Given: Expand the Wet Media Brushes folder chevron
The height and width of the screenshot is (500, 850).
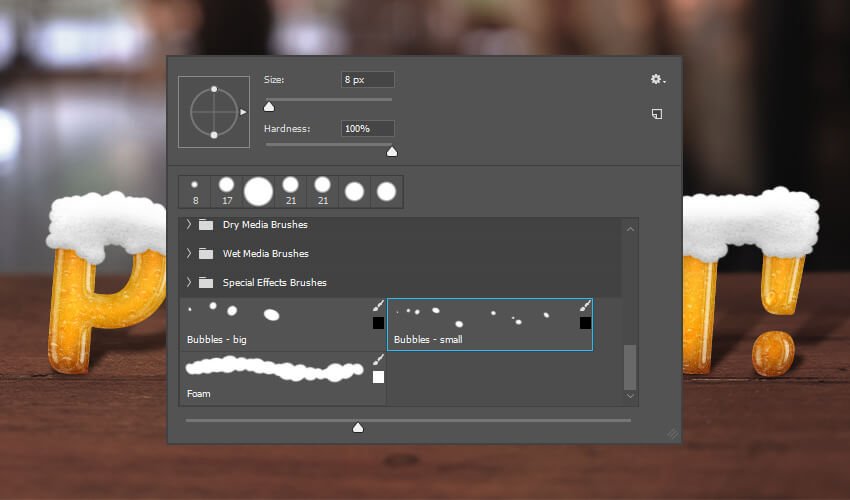Looking at the screenshot, I should coord(189,253).
